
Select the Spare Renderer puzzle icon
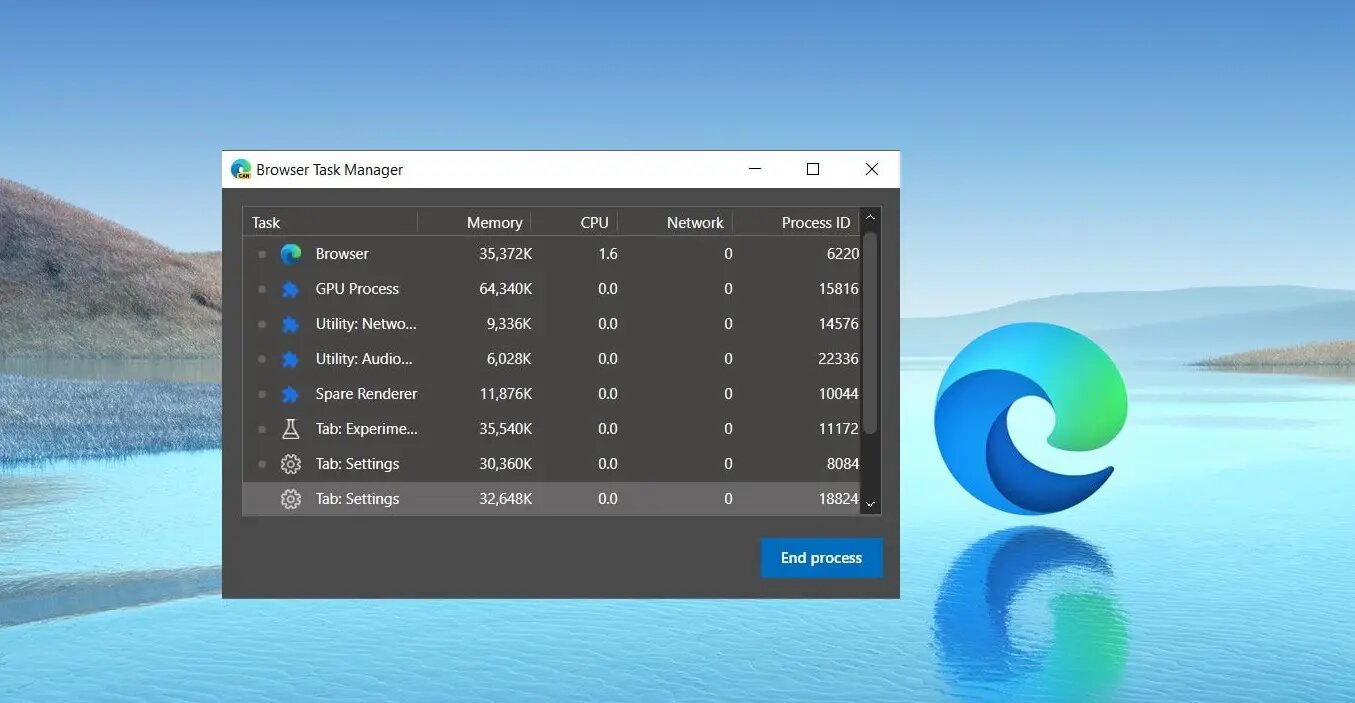click(x=291, y=394)
